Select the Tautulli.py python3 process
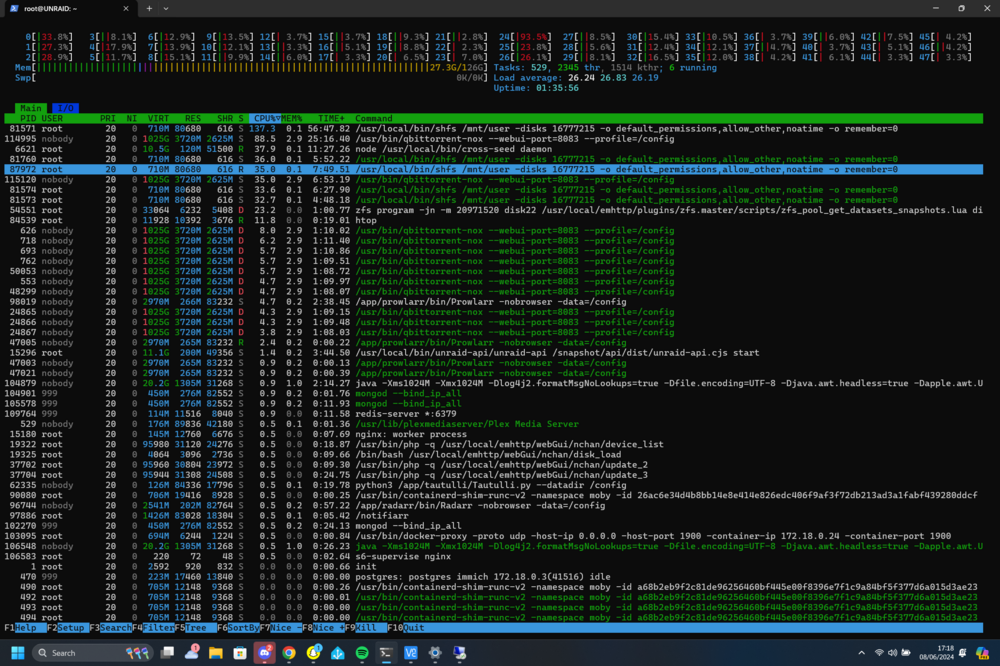 pos(493,485)
